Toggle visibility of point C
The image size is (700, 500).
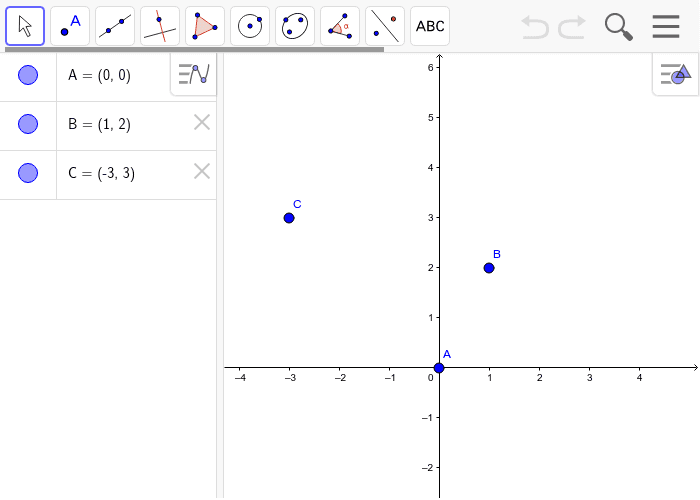[28, 173]
